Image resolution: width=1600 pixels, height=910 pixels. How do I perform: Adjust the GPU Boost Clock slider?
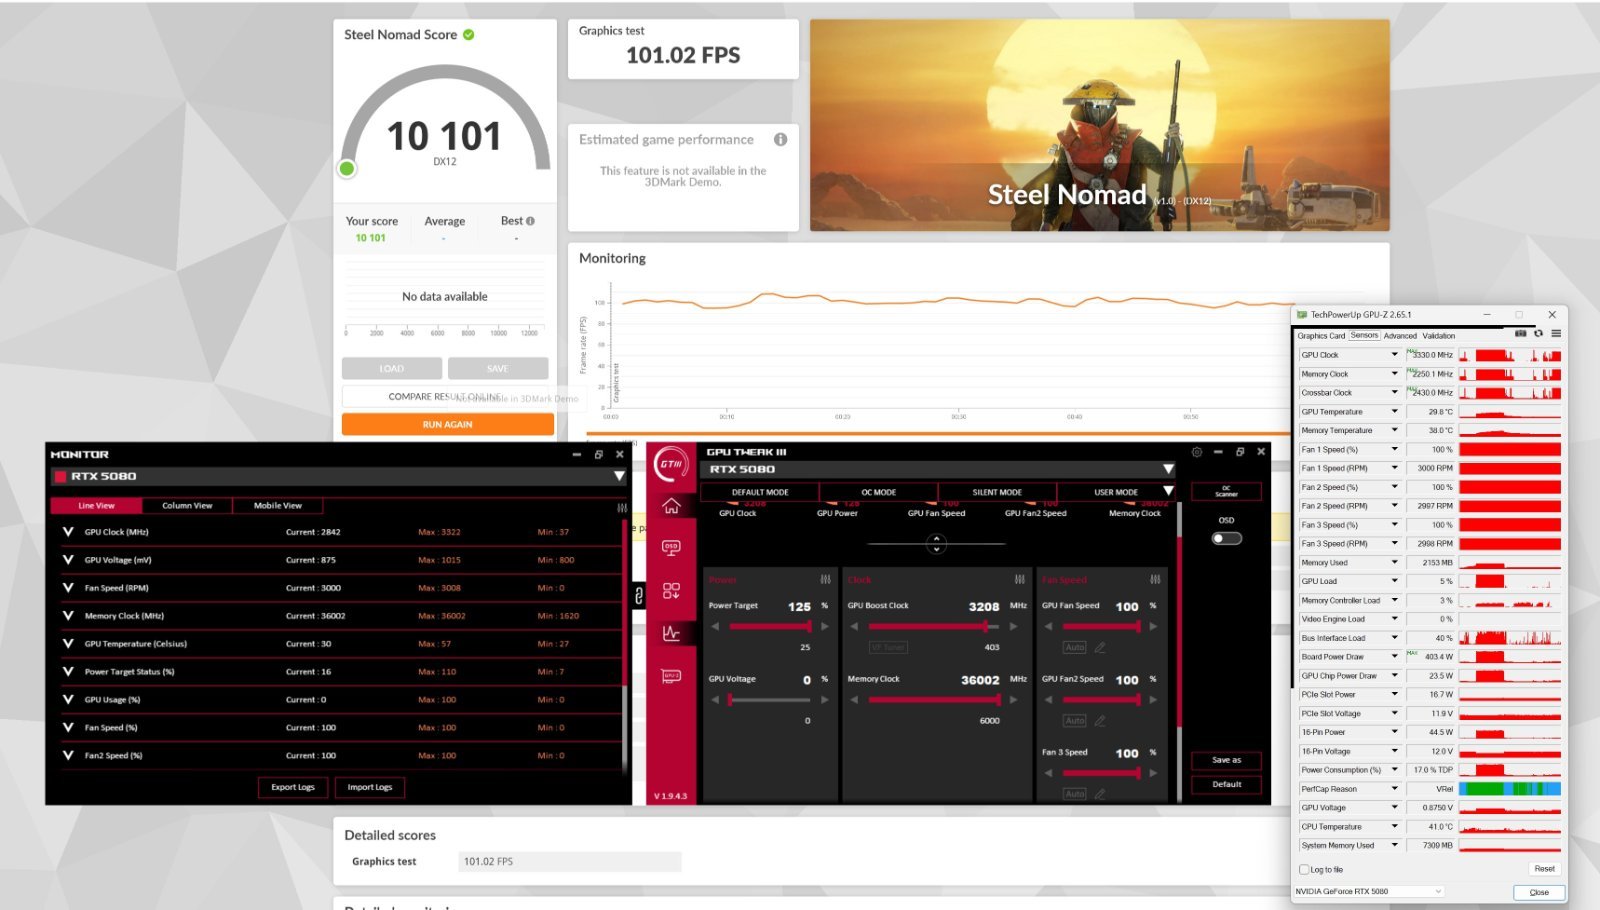pos(933,627)
